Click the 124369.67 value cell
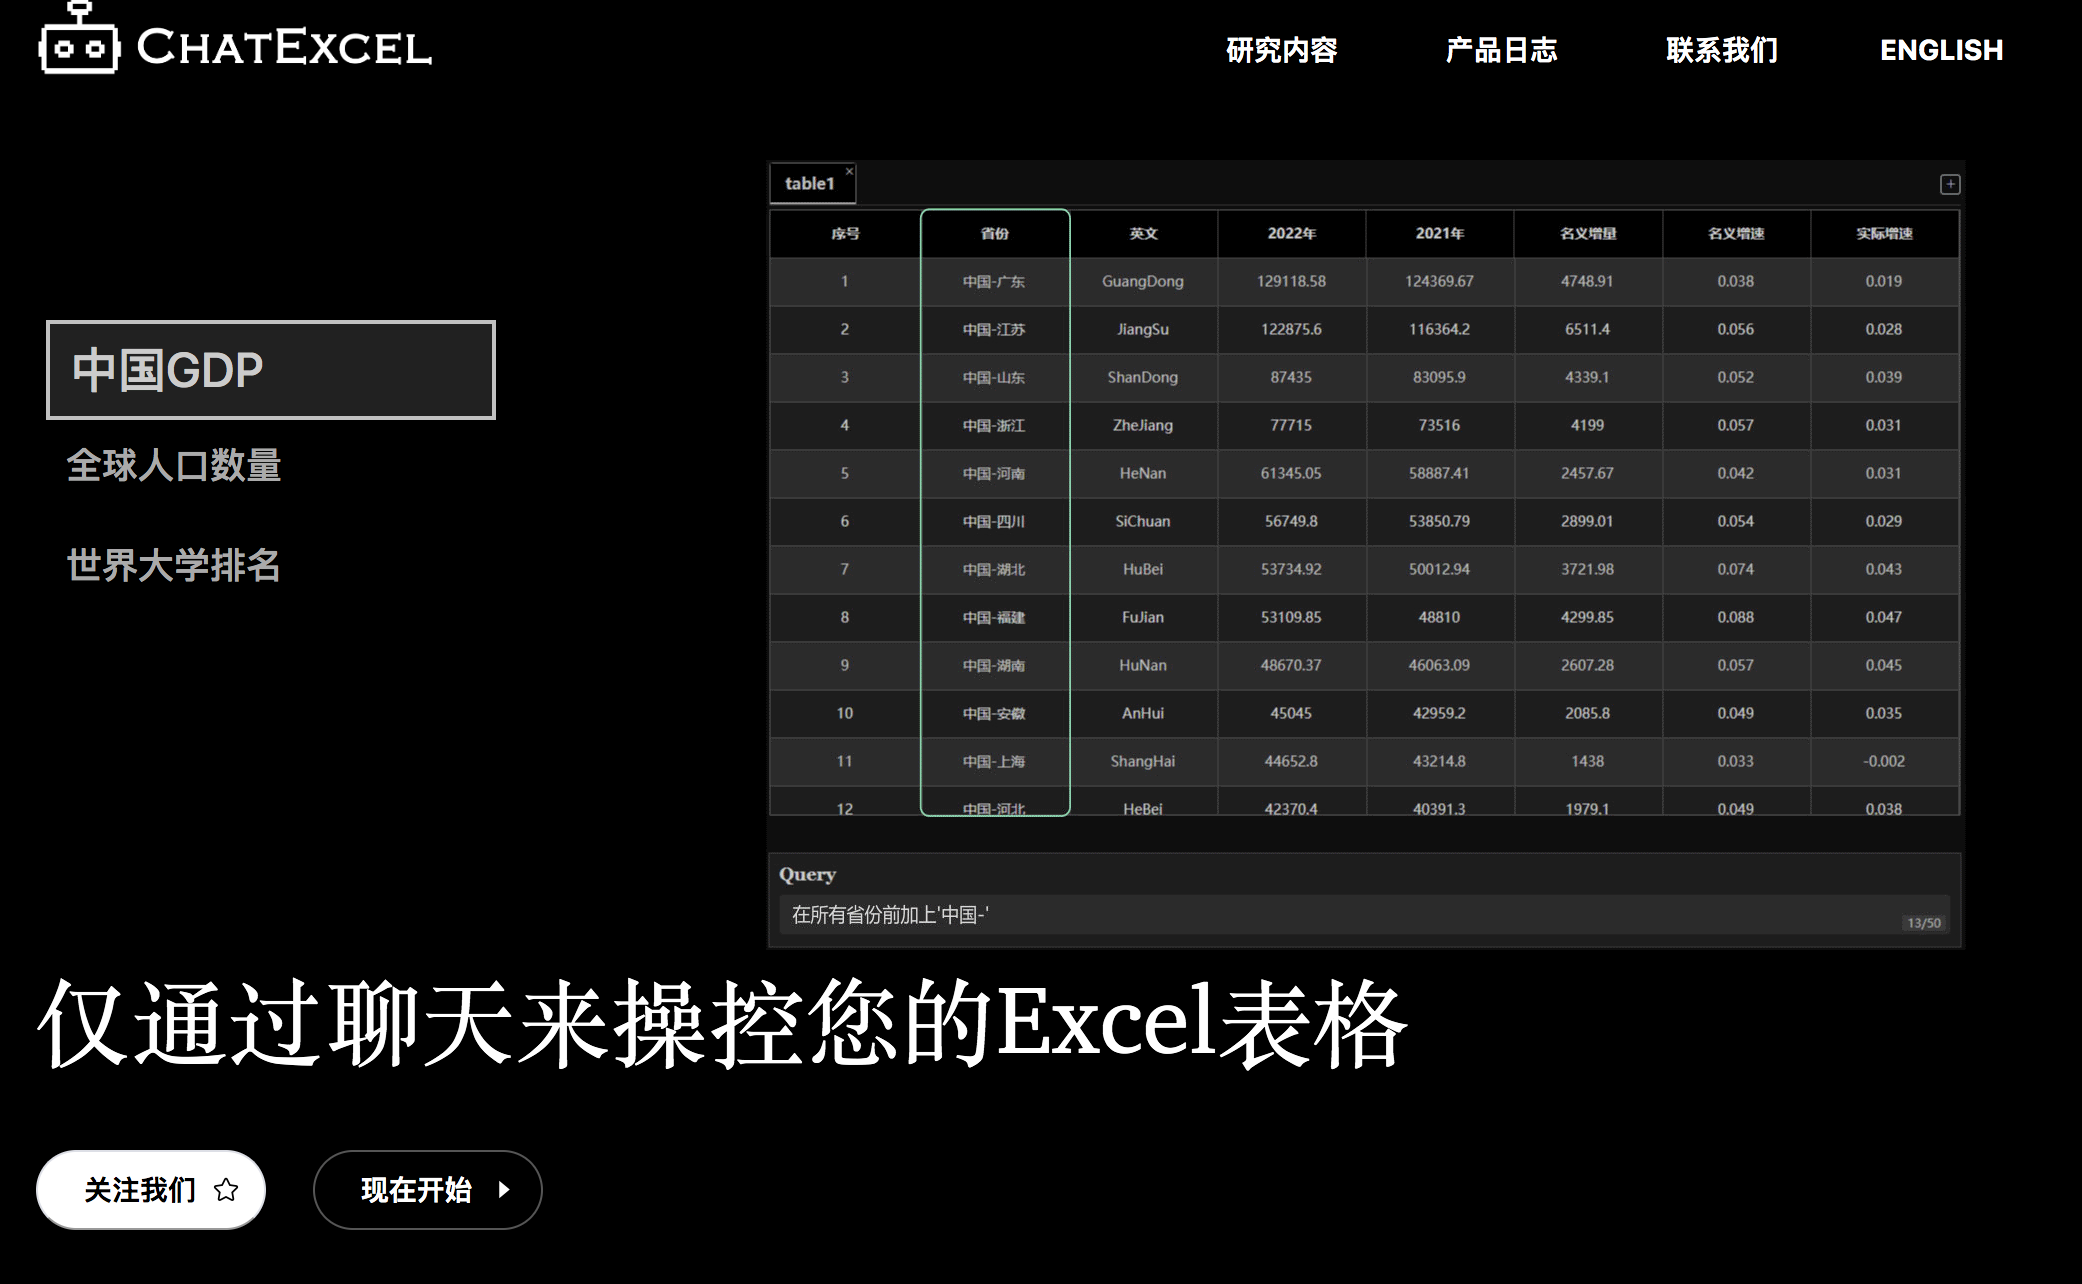Image resolution: width=2082 pixels, height=1284 pixels. coord(1440,282)
